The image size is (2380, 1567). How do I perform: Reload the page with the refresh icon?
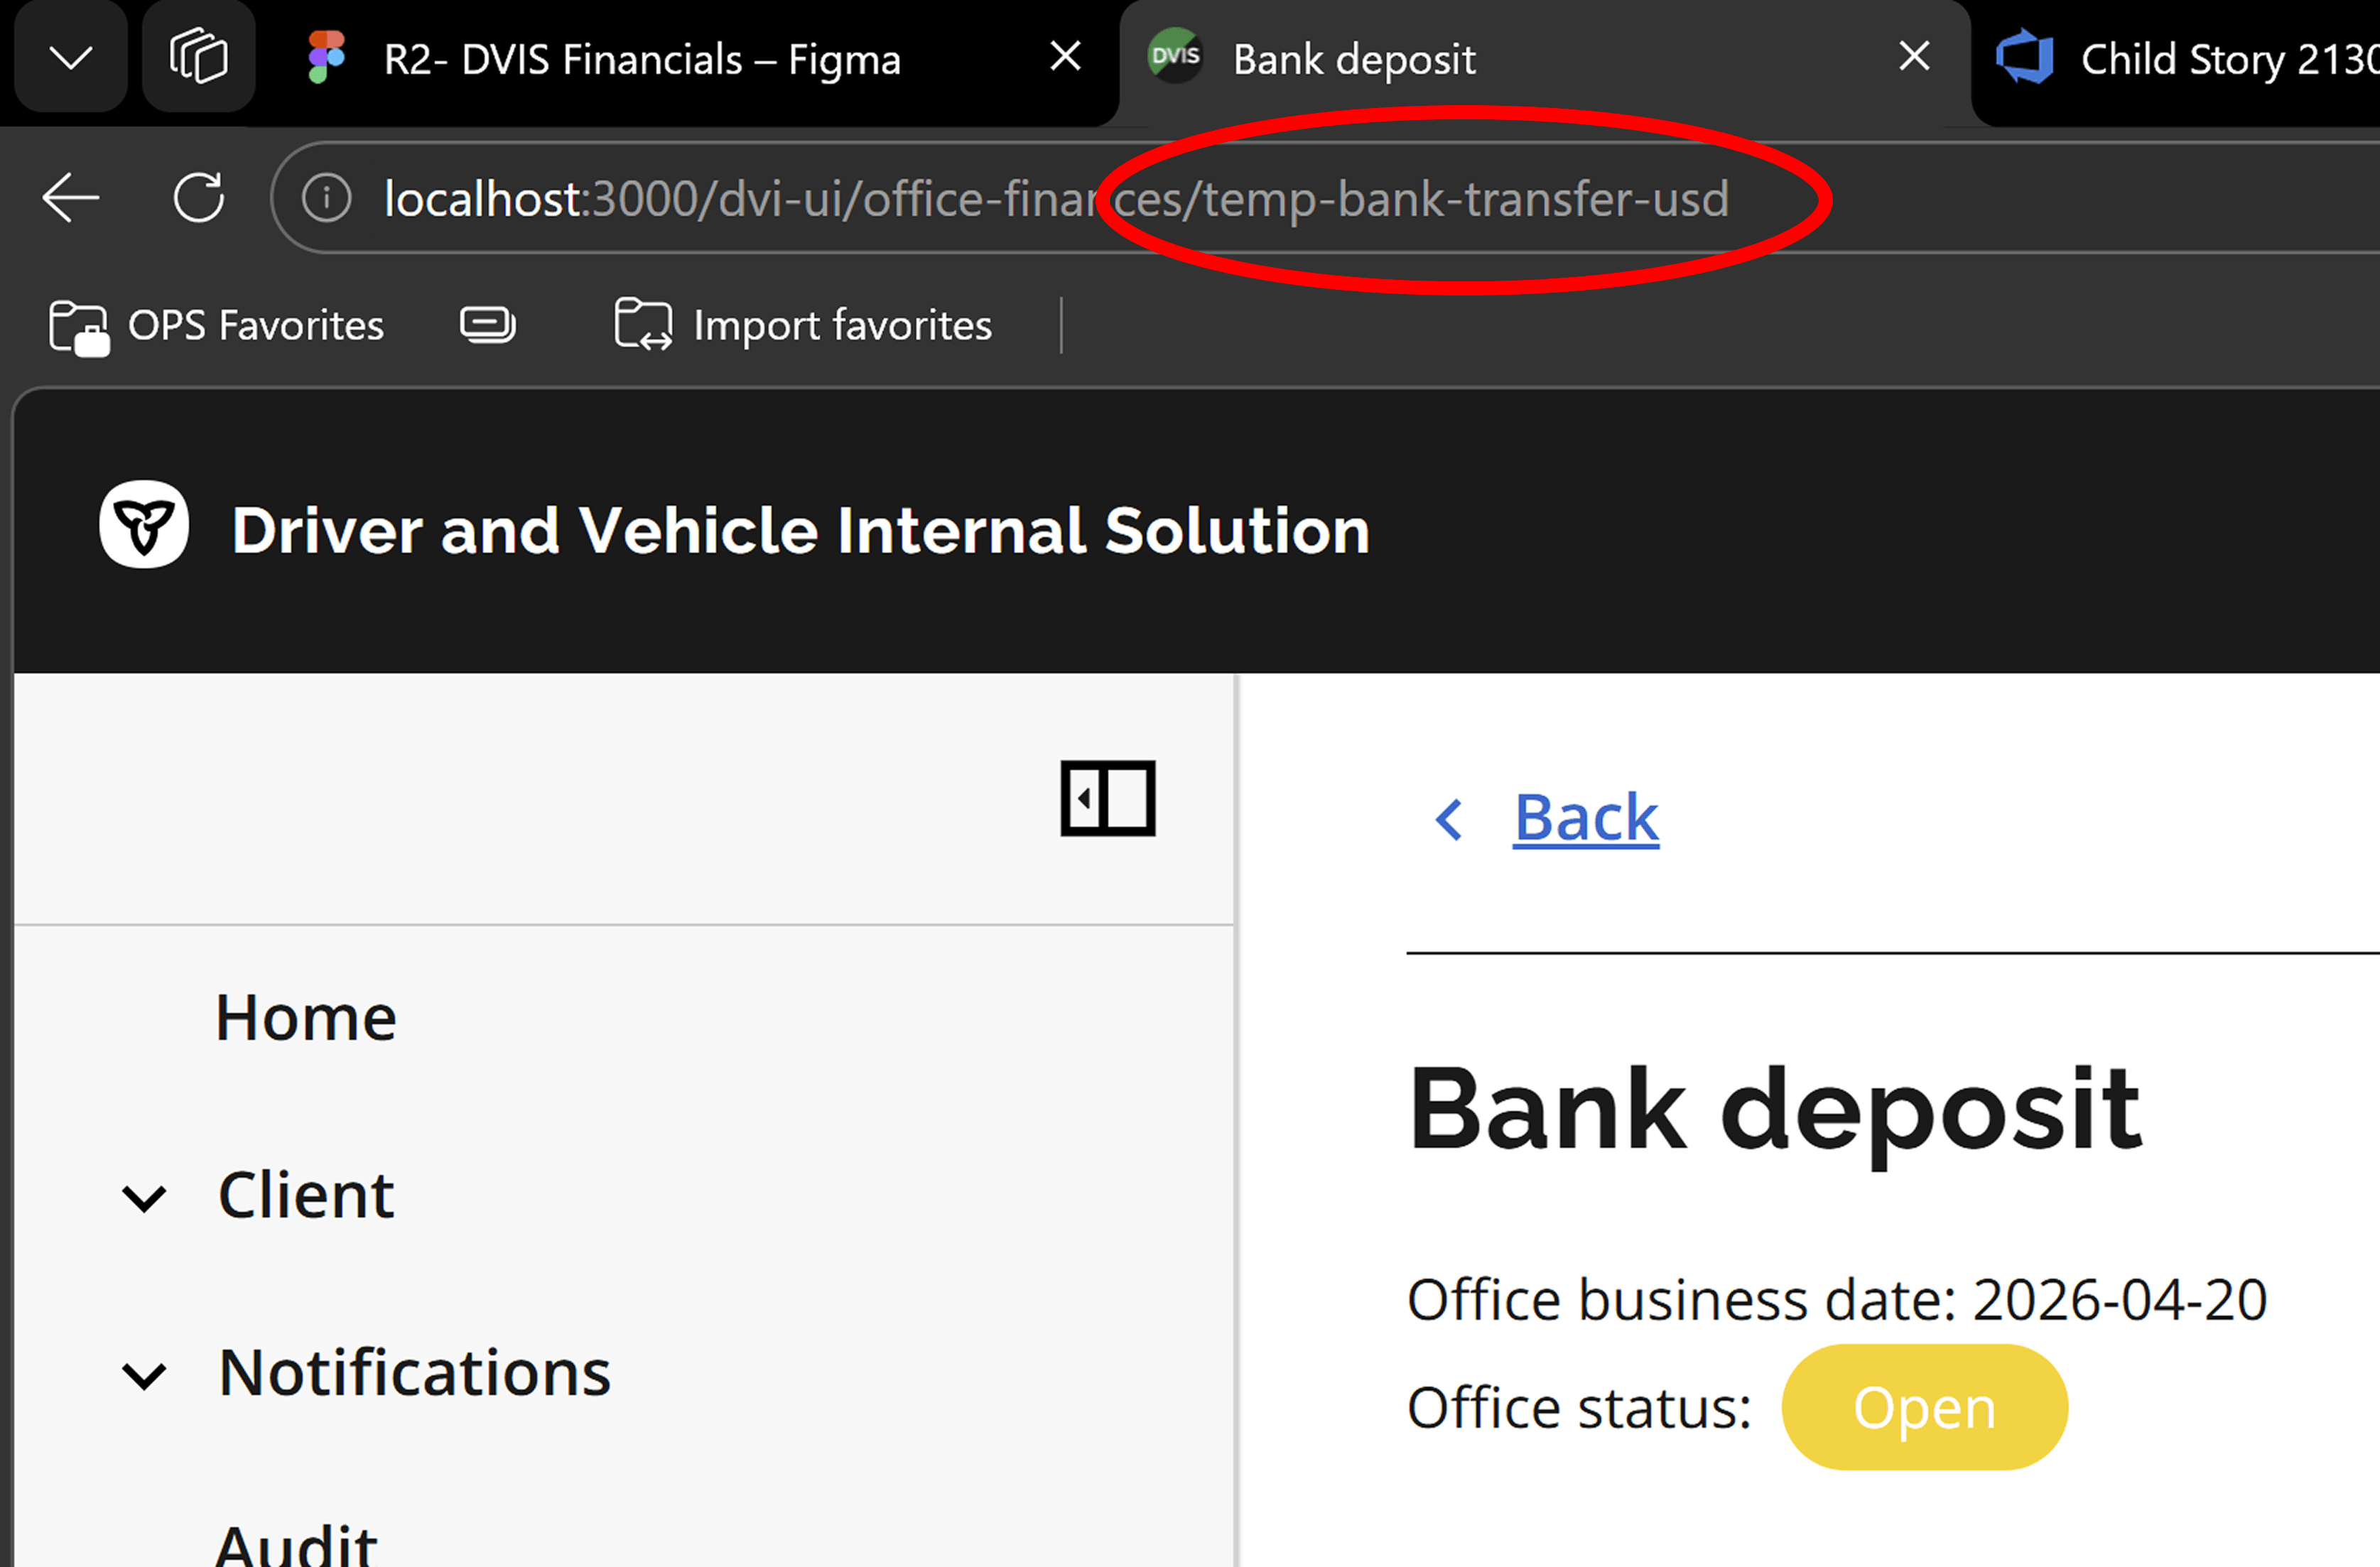coord(199,198)
